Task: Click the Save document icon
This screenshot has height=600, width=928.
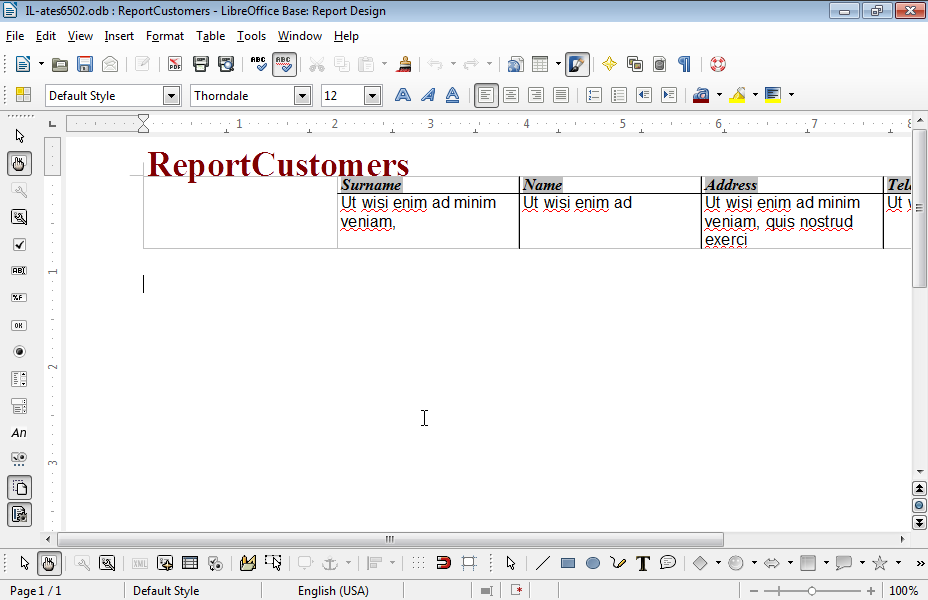Action: coord(85,64)
